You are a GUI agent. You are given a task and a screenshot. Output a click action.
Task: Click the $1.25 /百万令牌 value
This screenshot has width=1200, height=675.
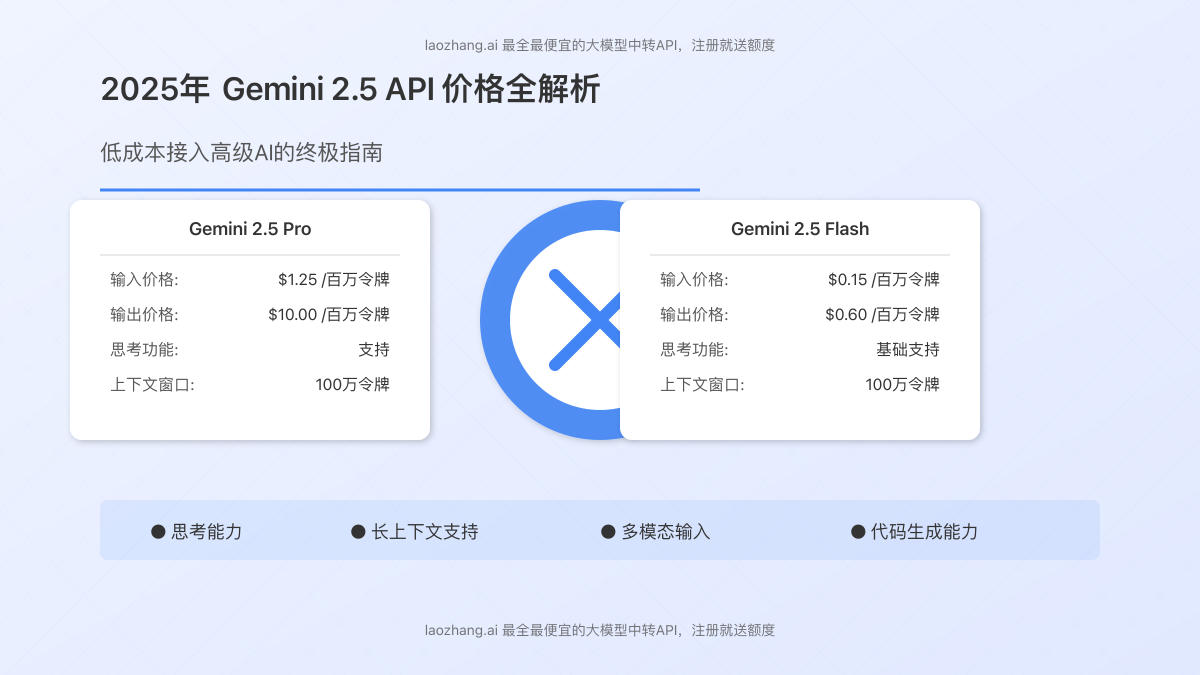pos(334,280)
